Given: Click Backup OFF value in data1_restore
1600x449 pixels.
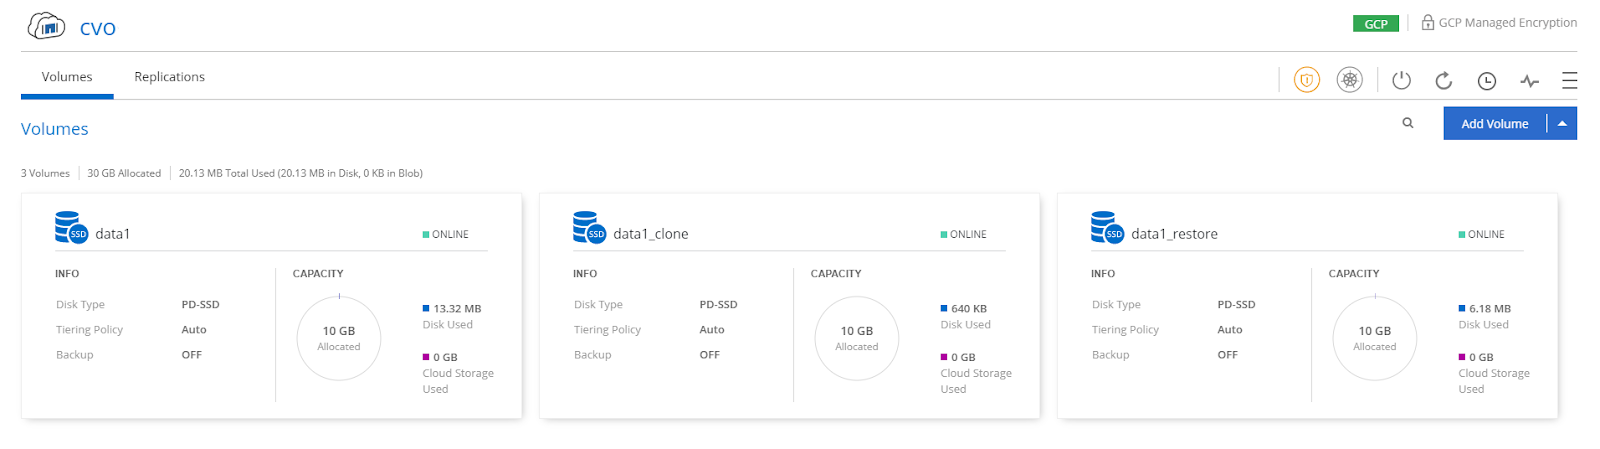Looking at the screenshot, I should (1228, 355).
